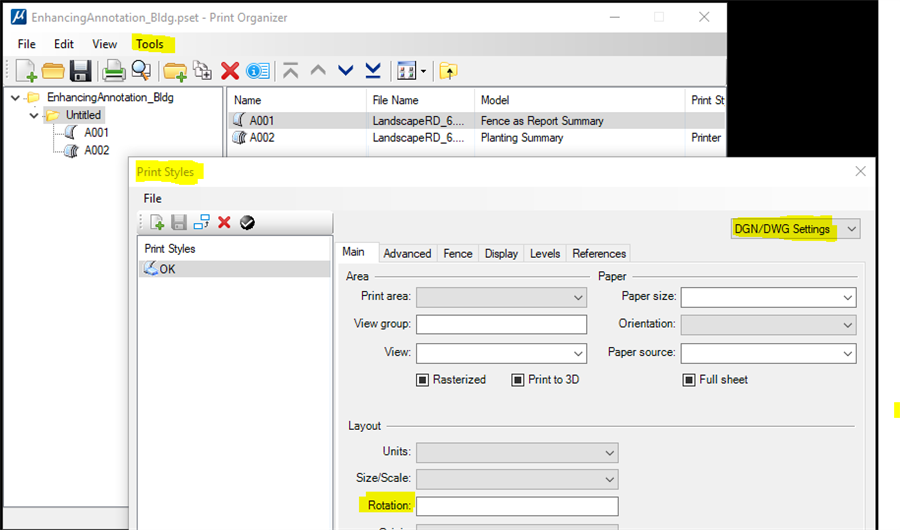Image resolution: width=900 pixels, height=530 pixels.
Task: Select the A002 row in table
Action: [x=476, y=138]
